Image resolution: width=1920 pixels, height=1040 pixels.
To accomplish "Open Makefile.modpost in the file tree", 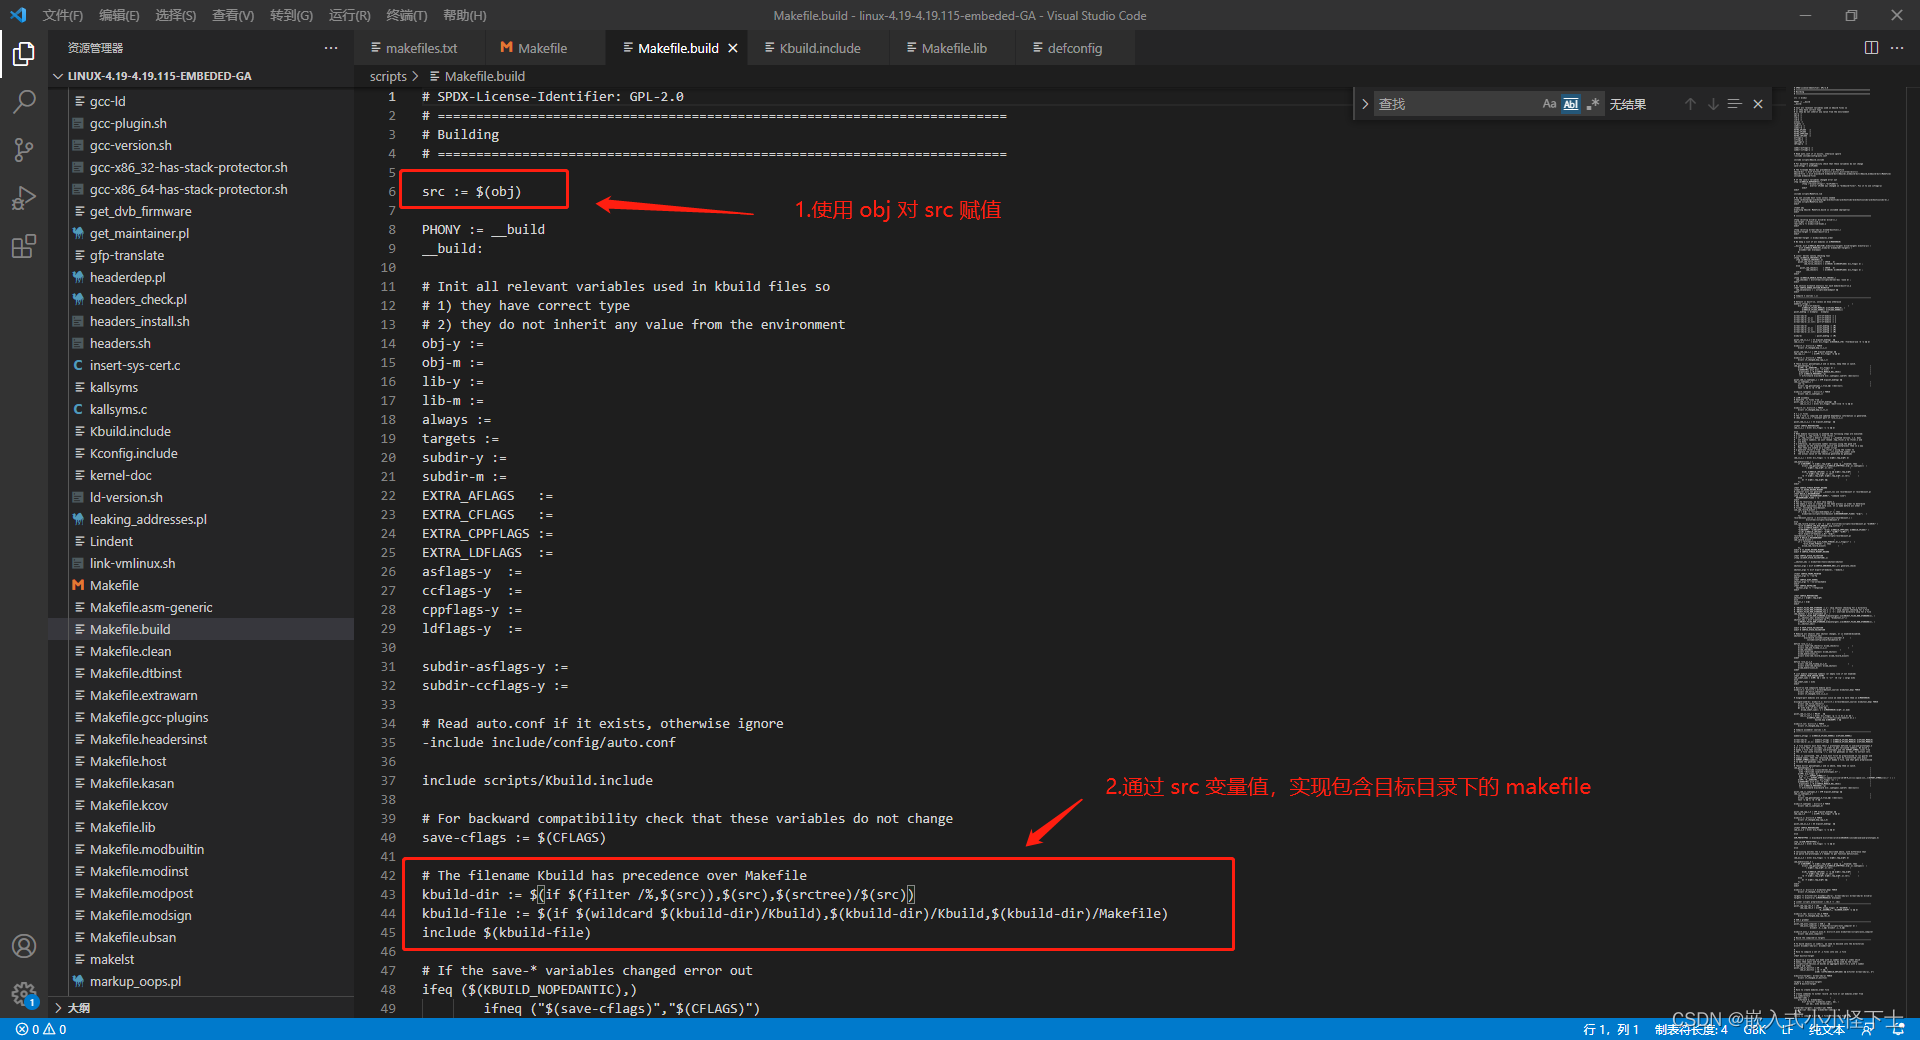I will click(x=141, y=893).
